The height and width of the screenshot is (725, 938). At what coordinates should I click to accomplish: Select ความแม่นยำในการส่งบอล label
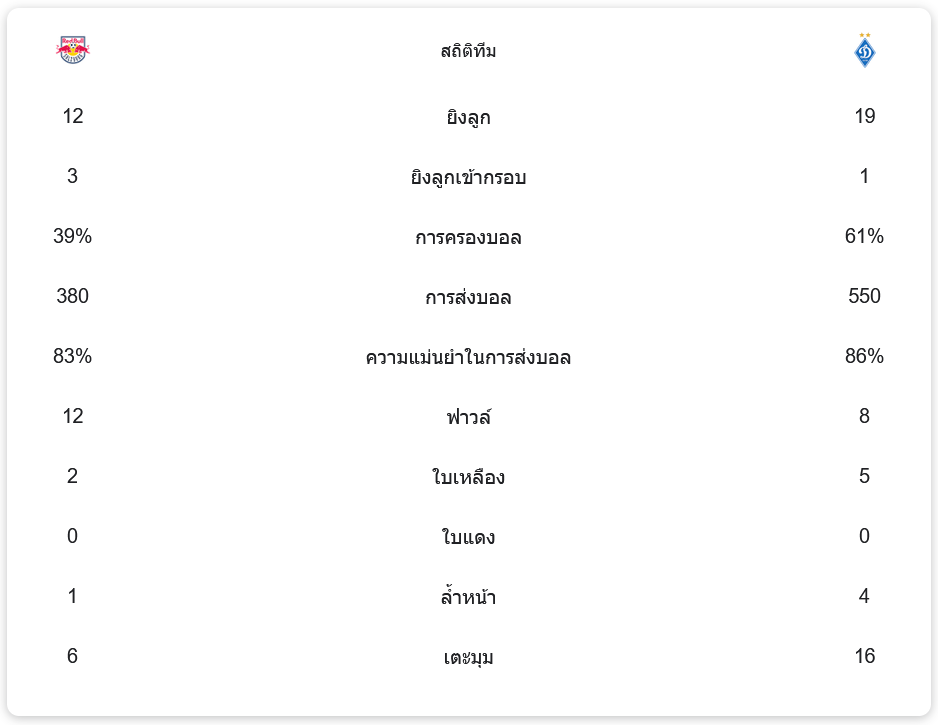coord(468,357)
